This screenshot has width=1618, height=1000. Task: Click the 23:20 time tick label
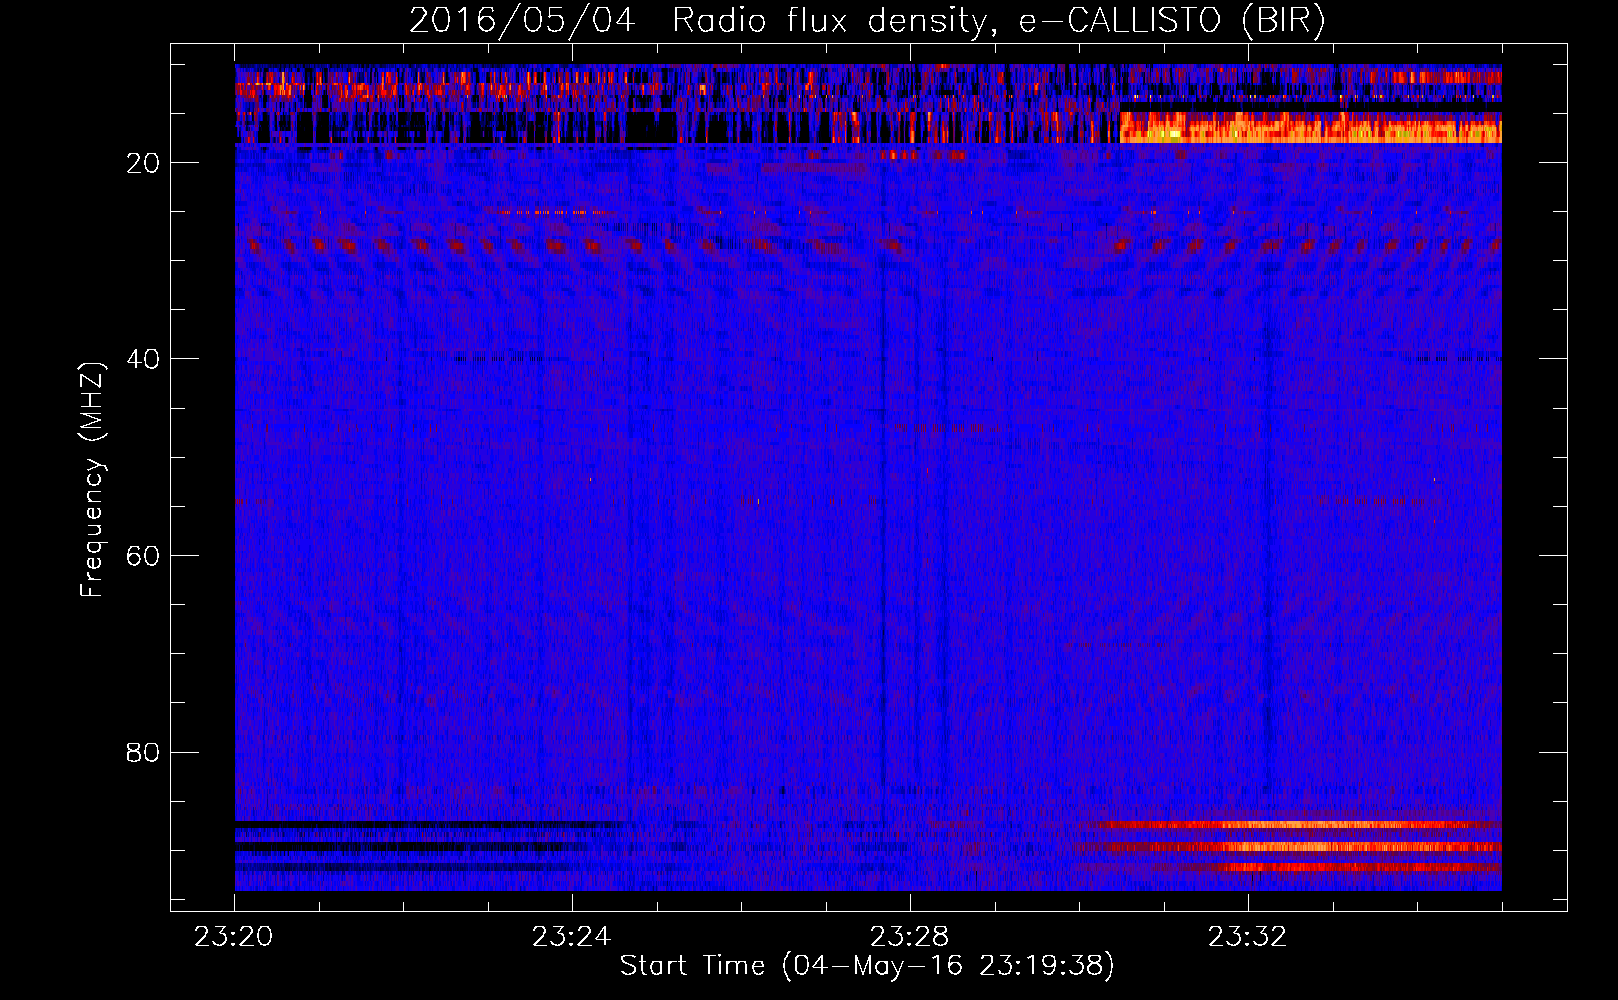[x=234, y=937]
